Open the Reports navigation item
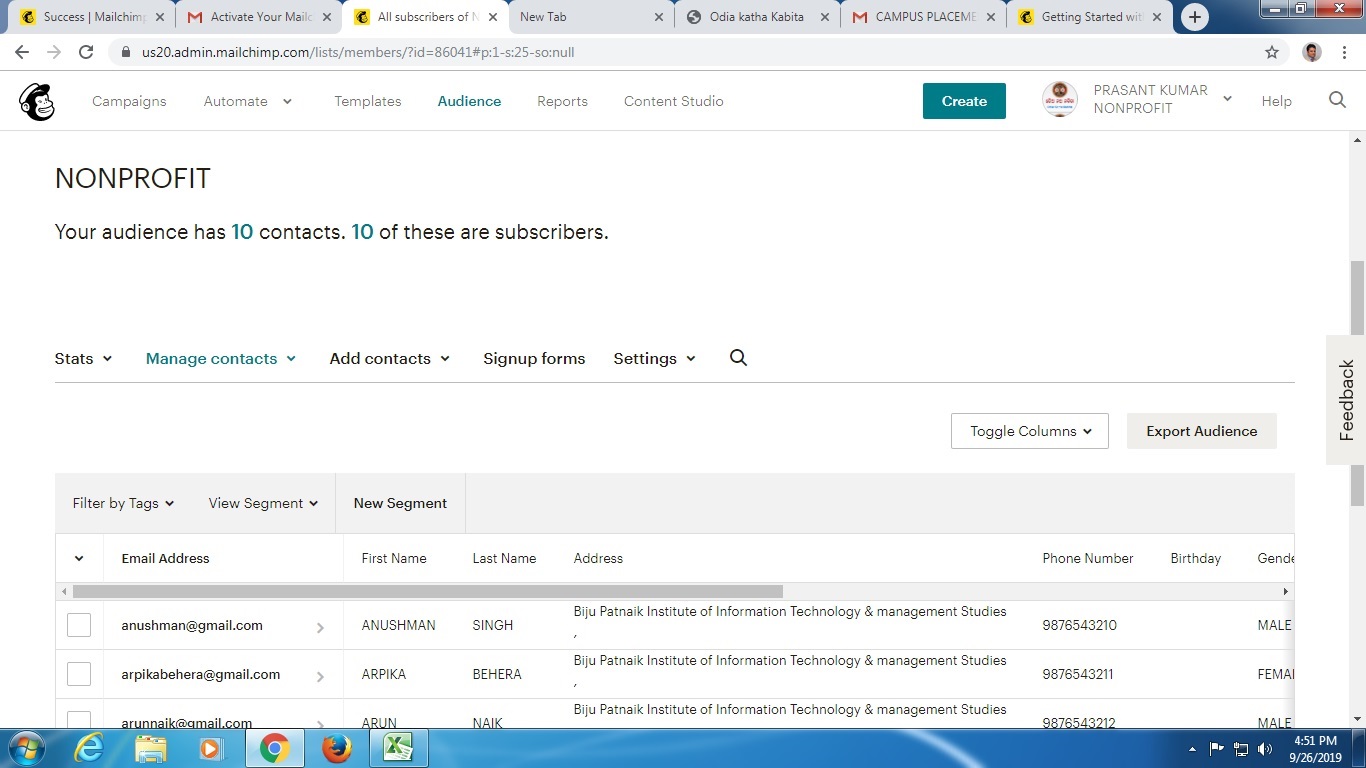 pos(562,101)
